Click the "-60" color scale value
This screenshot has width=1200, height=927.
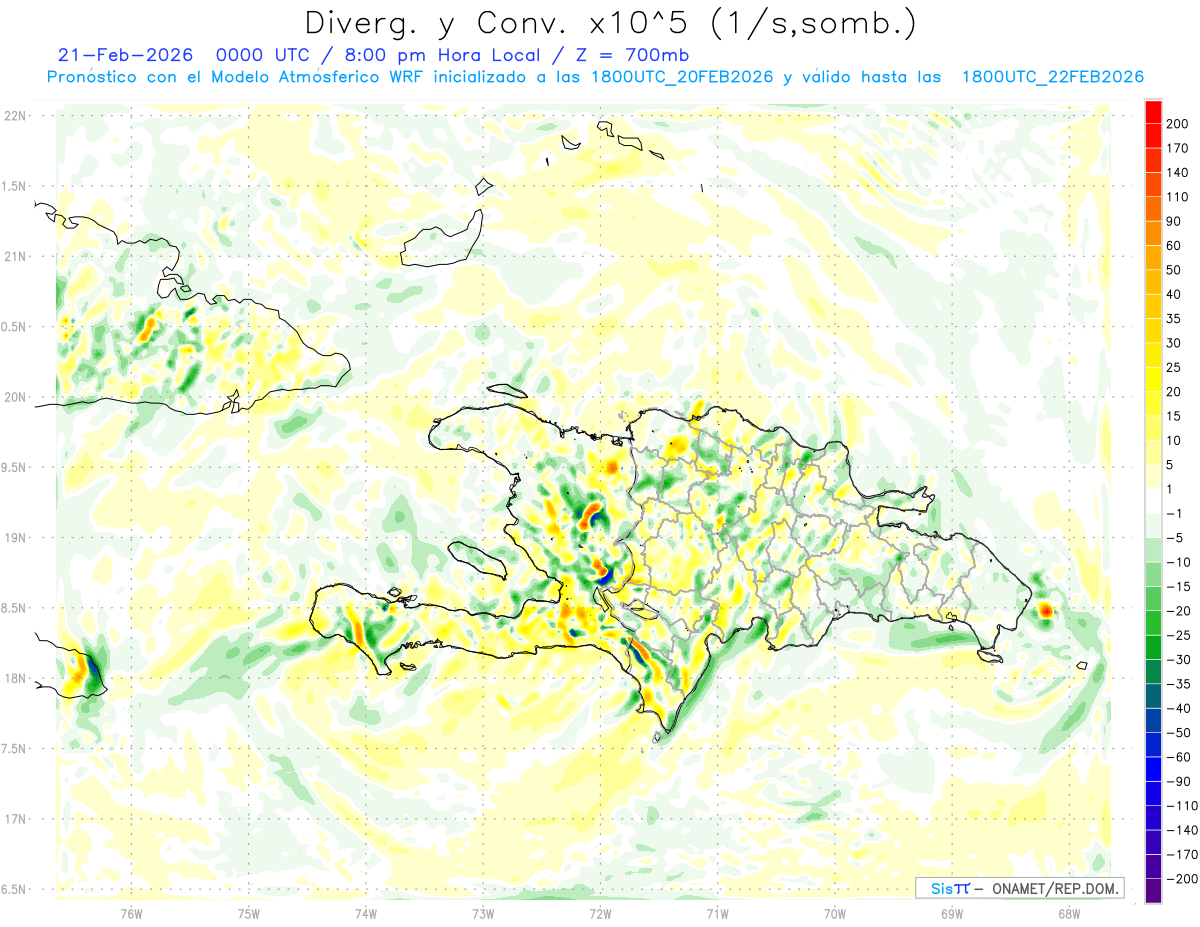pos(1178,758)
